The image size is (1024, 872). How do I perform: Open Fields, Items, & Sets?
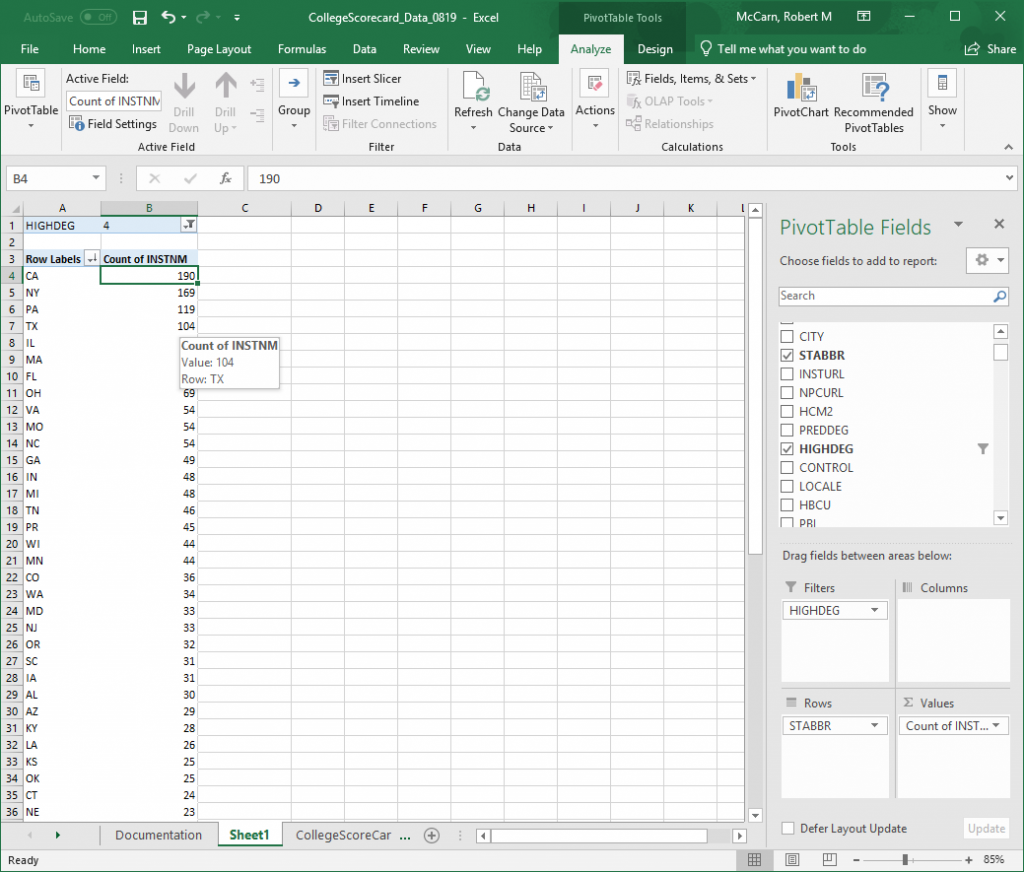tap(691, 78)
